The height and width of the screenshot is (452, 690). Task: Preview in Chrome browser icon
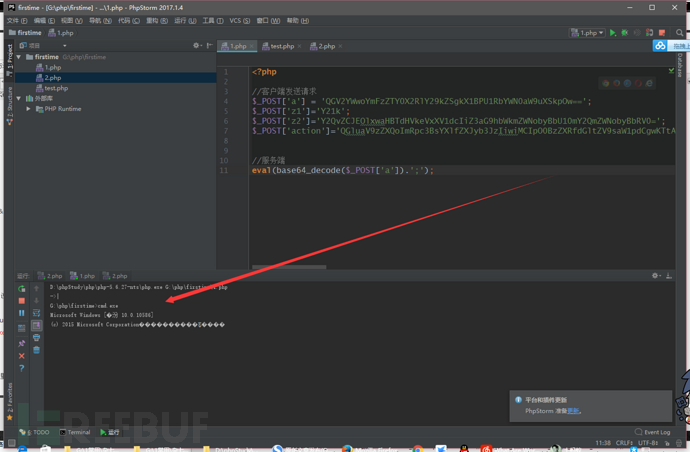pyautogui.click(x=606, y=83)
